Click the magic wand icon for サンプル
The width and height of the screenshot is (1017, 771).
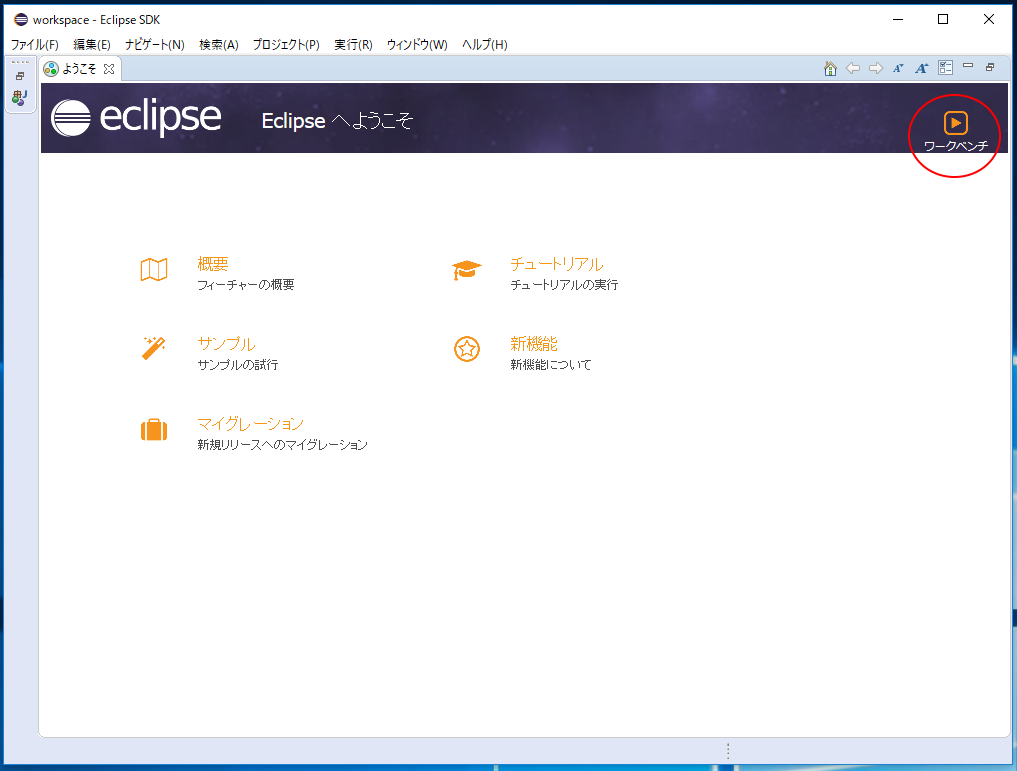pyautogui.click(x=154, y=348)
